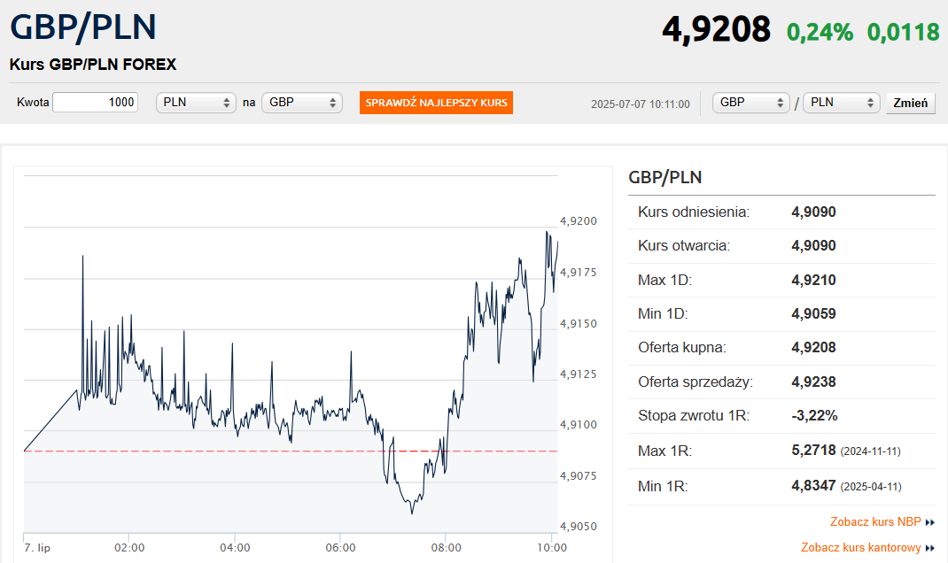Click the green 0,24% change value
Viewport: 948px width, 563px height.
pyautogui.click(x=820, y=32)
